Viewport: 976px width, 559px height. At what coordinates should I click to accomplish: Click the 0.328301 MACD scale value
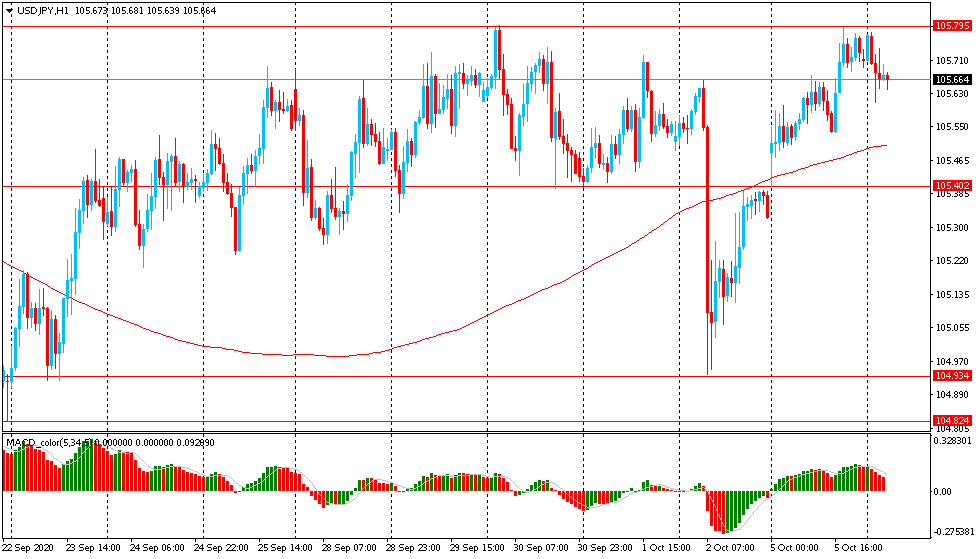pyautogui.click(x=953, y=440)
